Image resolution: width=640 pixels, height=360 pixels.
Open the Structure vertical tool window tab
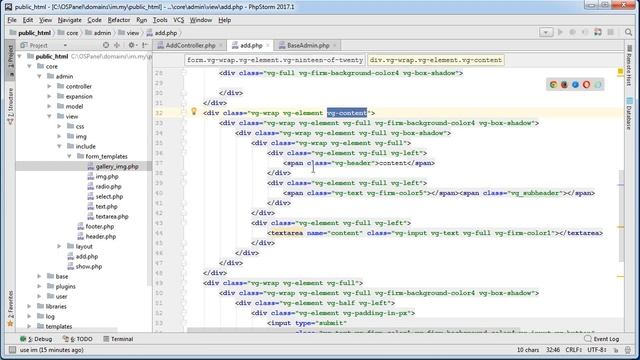pos(11,106)
